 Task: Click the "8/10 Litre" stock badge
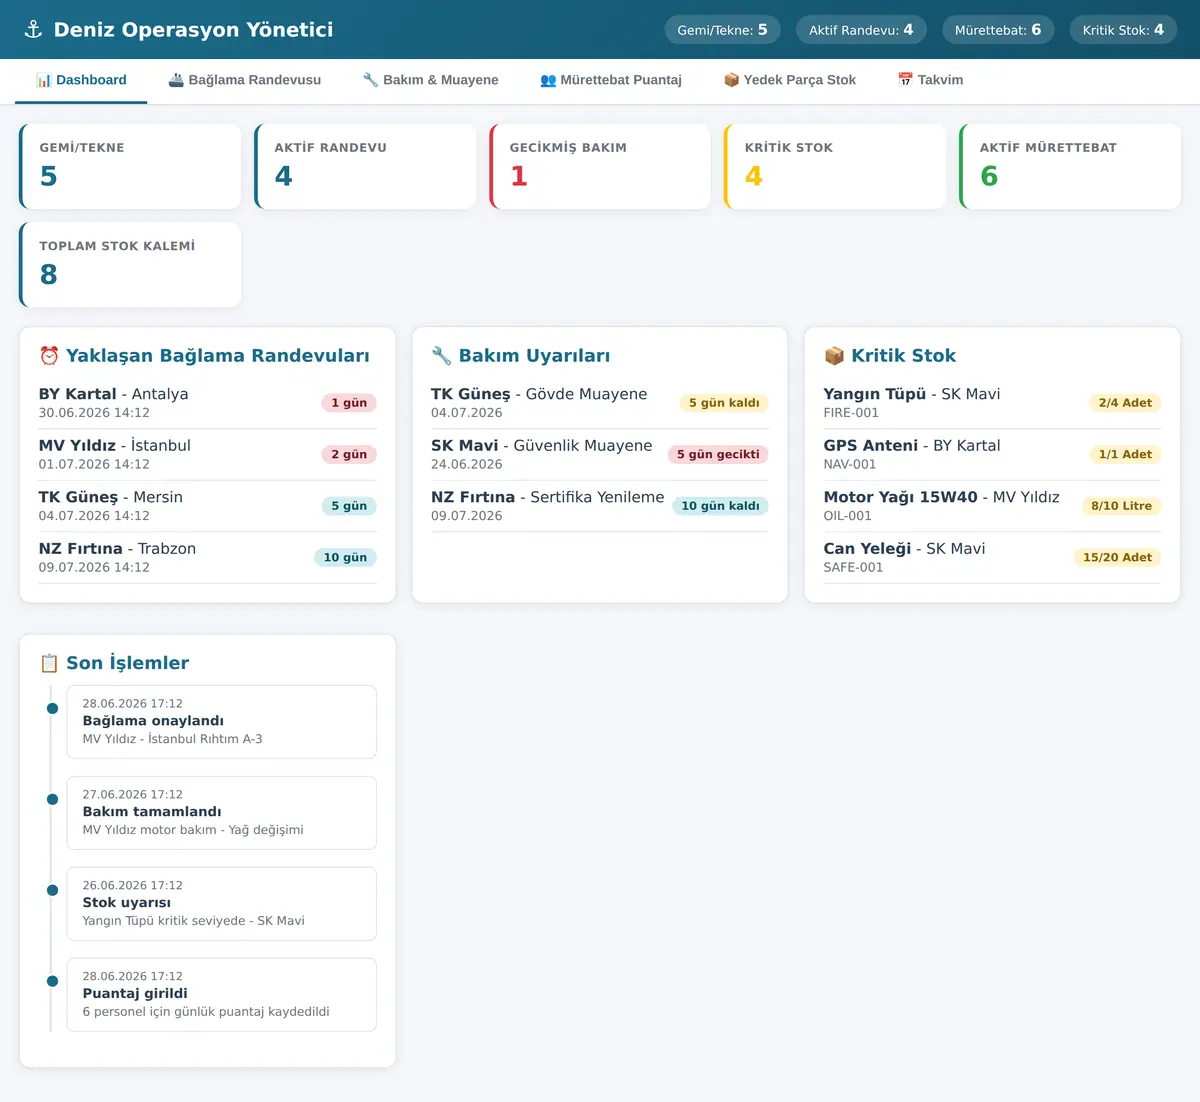point(1121,506)
